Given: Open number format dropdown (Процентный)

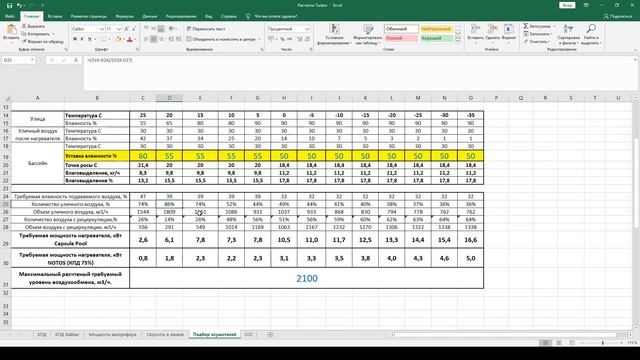Looking at the screenshot, I should pyautogui.click(x=307, y=29).
